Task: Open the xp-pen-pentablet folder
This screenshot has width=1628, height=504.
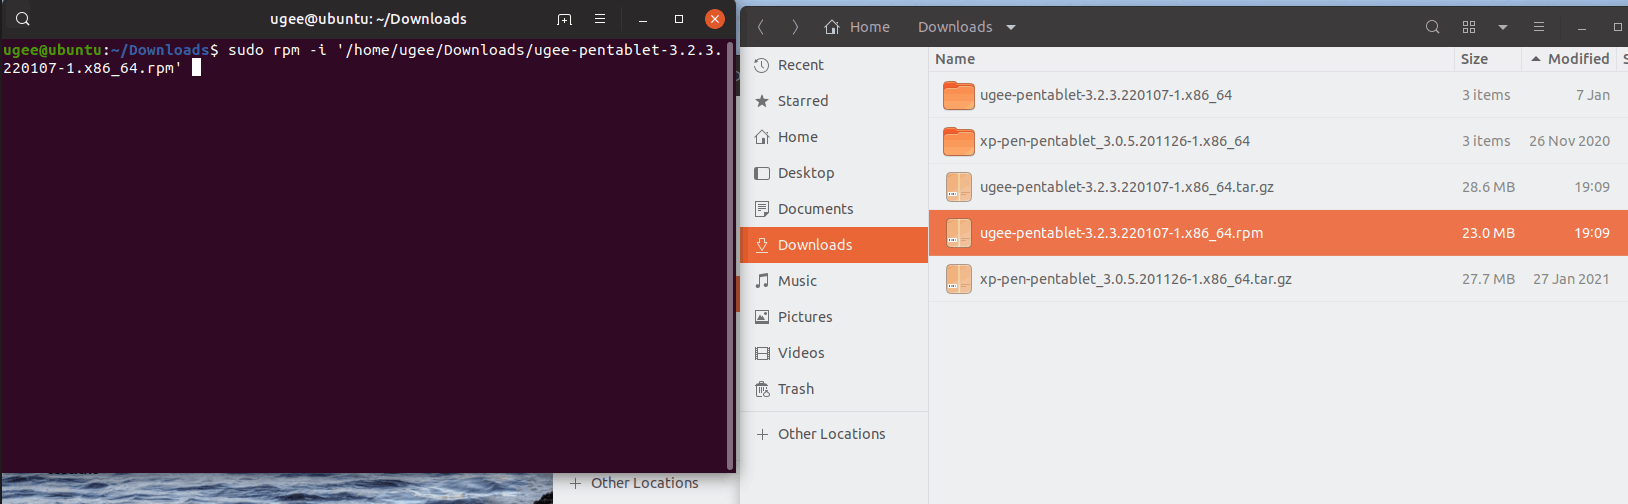Action: point(1114,141)
